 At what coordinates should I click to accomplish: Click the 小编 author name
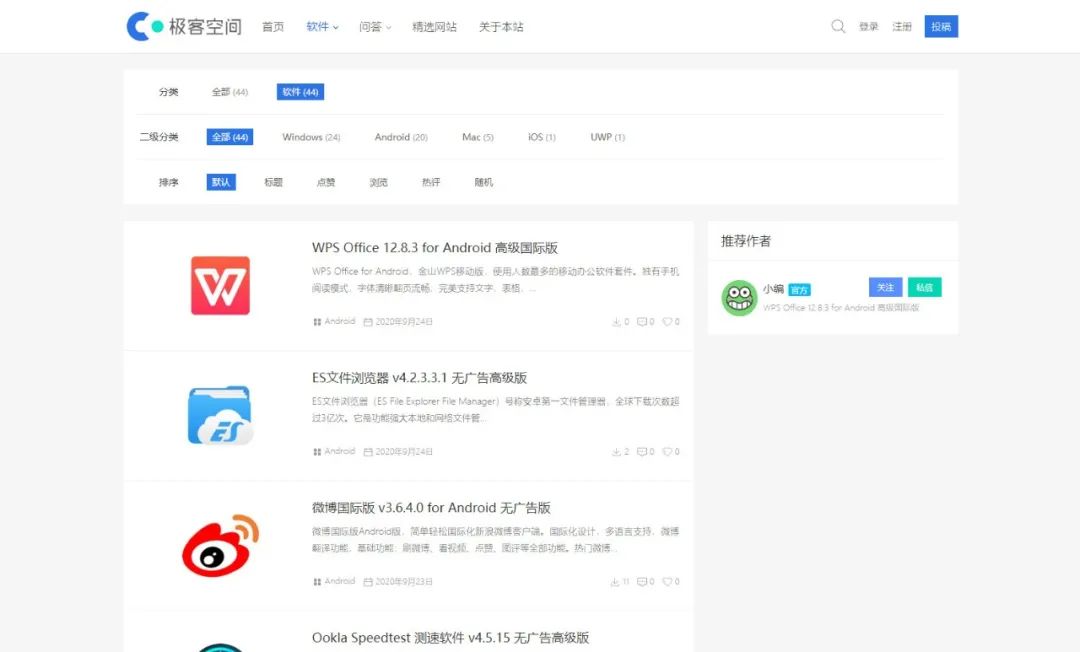[x=773, y=289]
